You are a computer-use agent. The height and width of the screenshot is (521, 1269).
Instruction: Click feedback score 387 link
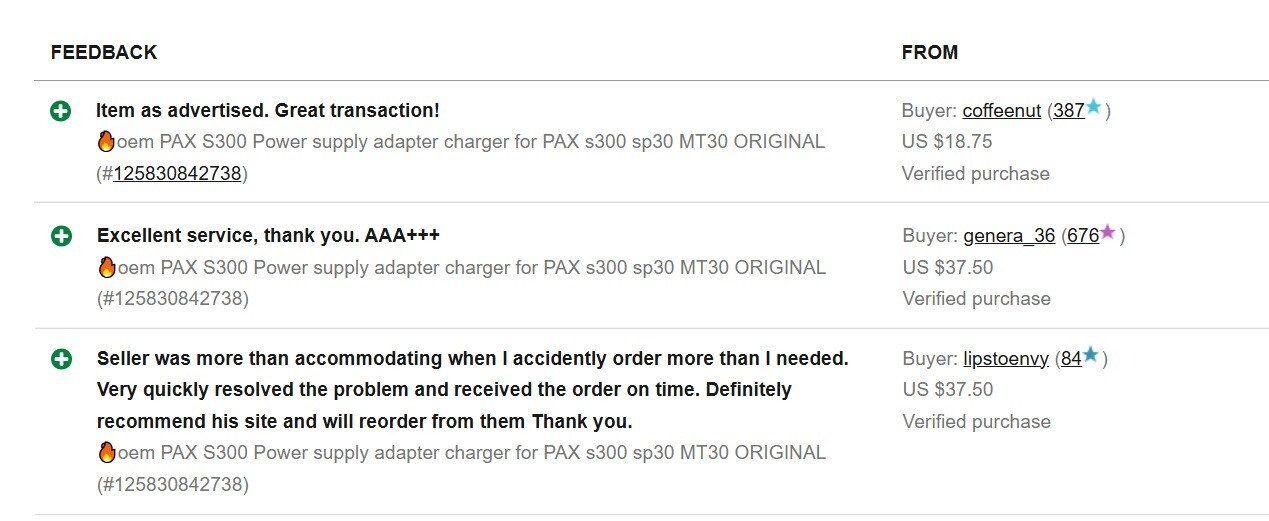(x=1069, y=111)
